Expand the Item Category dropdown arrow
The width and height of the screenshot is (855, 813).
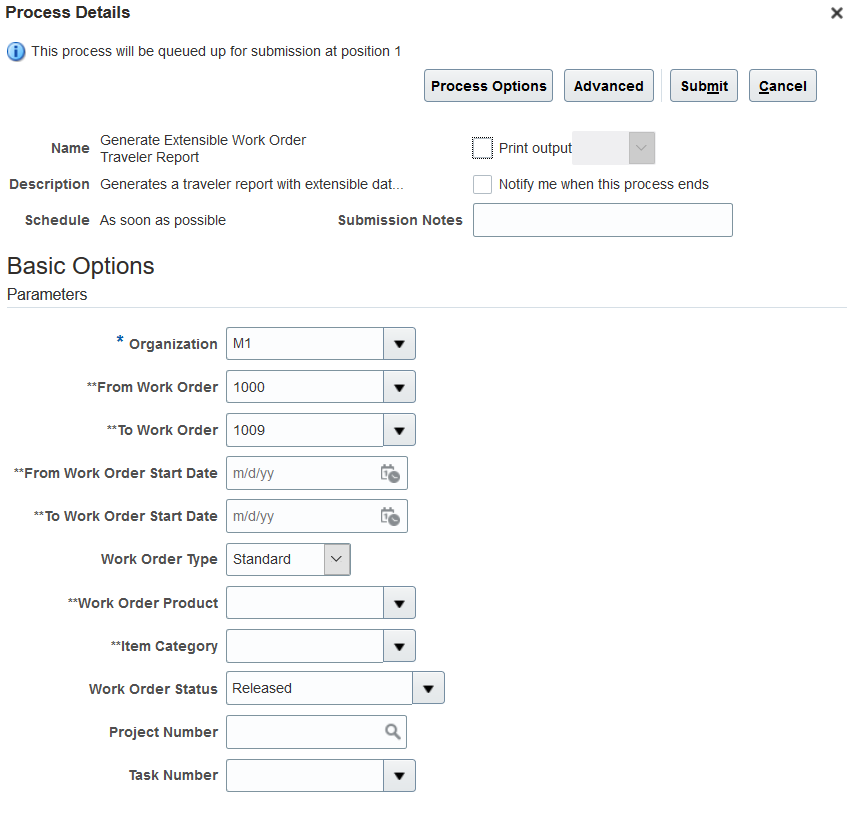[x=399, y=646]
